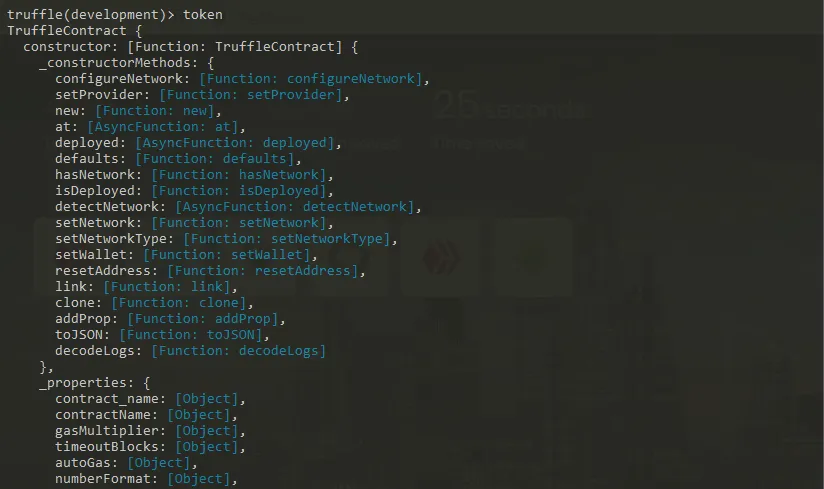Click the 'isDeployed:' key
The height and width of the screenshot is (489, 824).
click(x=98, y=191)
